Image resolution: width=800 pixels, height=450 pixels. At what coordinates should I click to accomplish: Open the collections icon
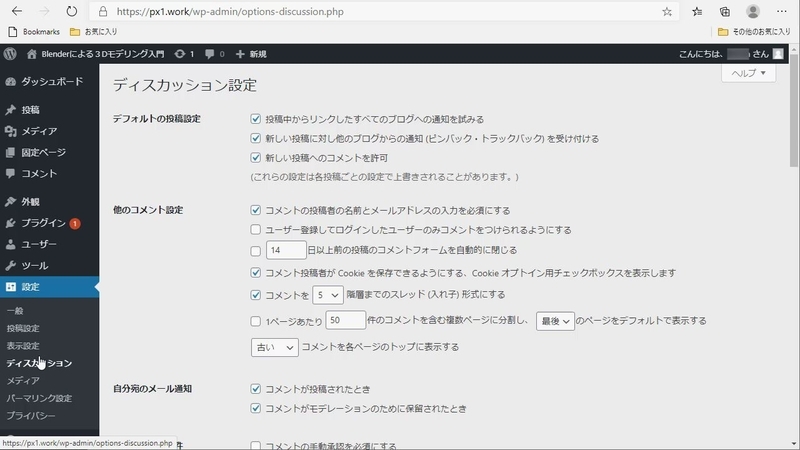[724, 11]
